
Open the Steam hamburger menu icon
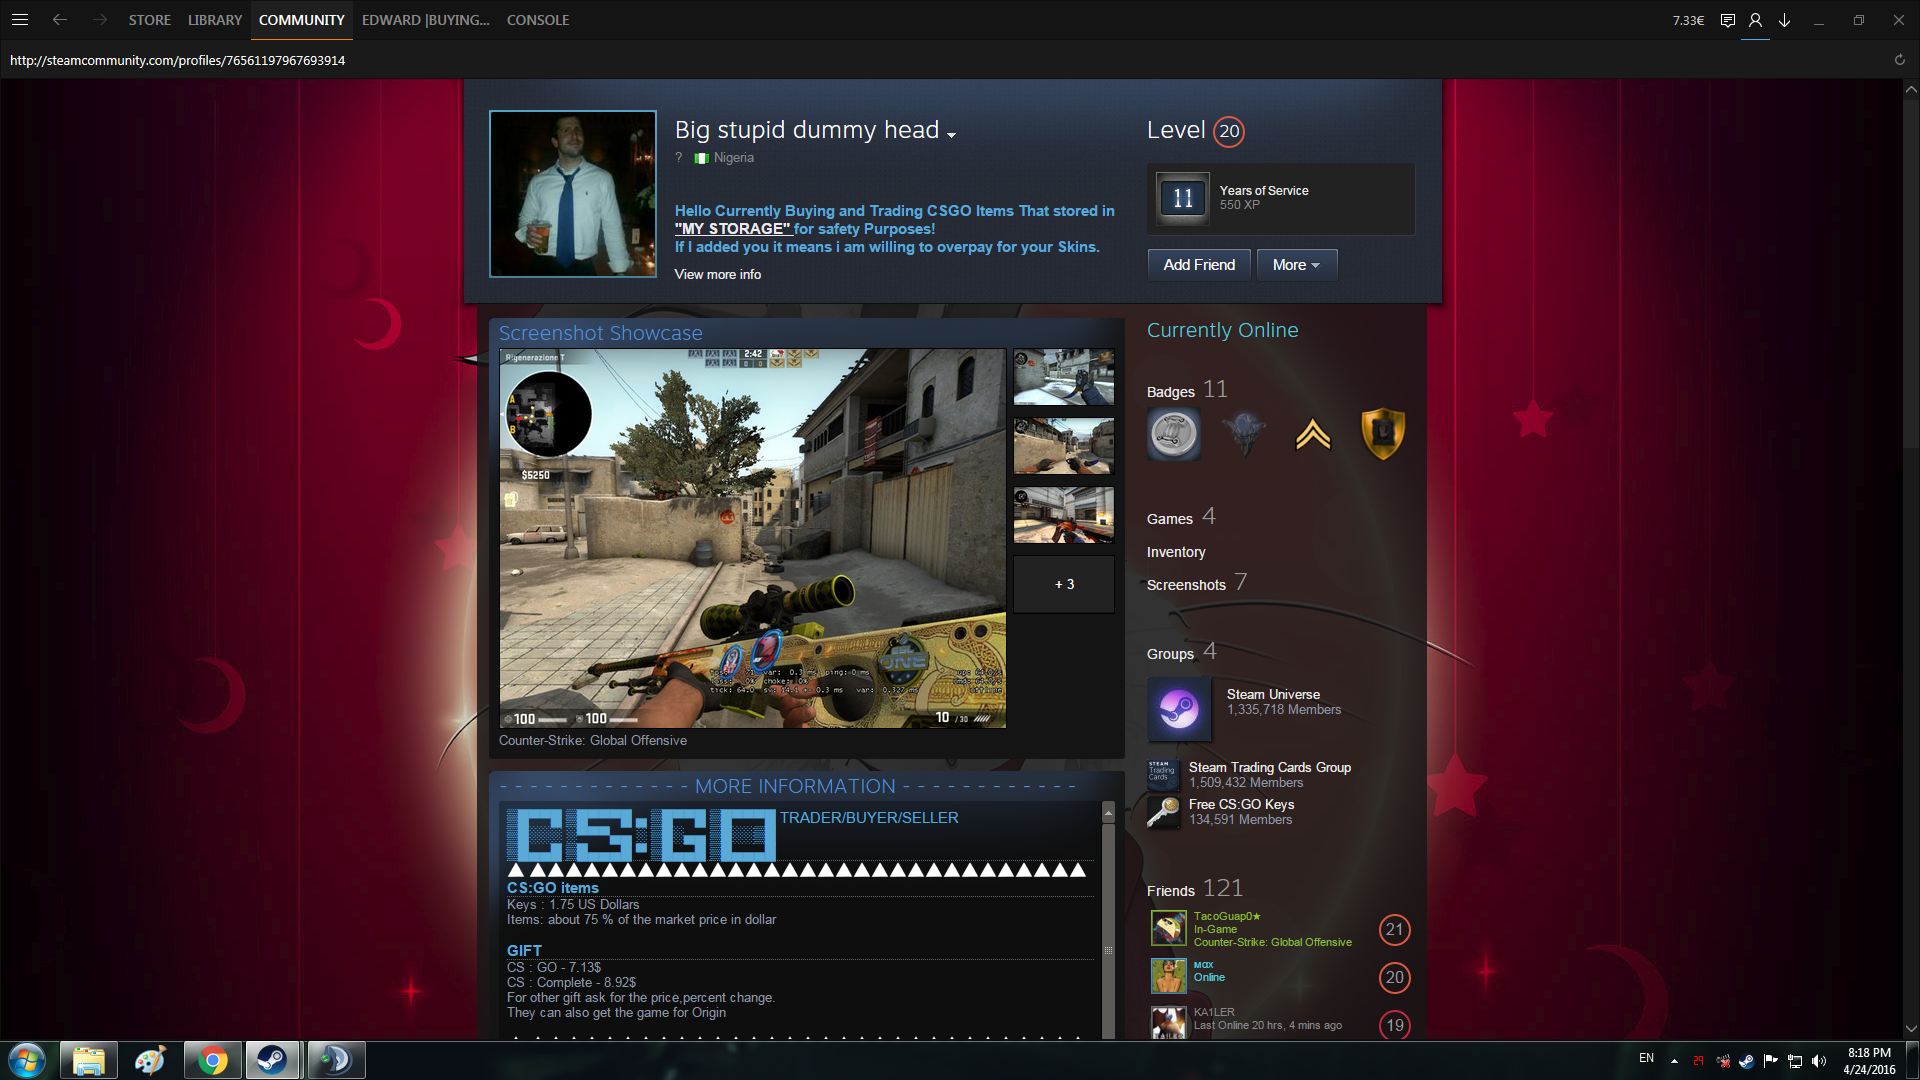click(19, 20)
